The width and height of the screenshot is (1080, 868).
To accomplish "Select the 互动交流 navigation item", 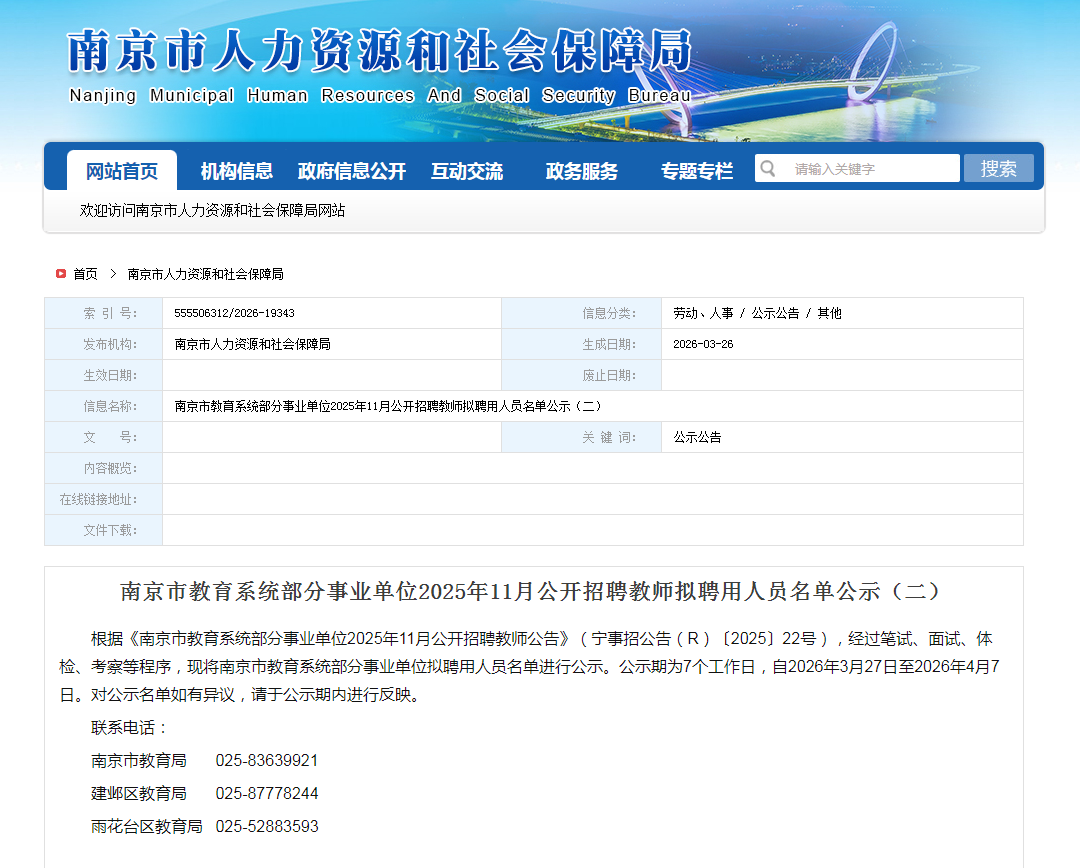I will (x=467, y=171).
